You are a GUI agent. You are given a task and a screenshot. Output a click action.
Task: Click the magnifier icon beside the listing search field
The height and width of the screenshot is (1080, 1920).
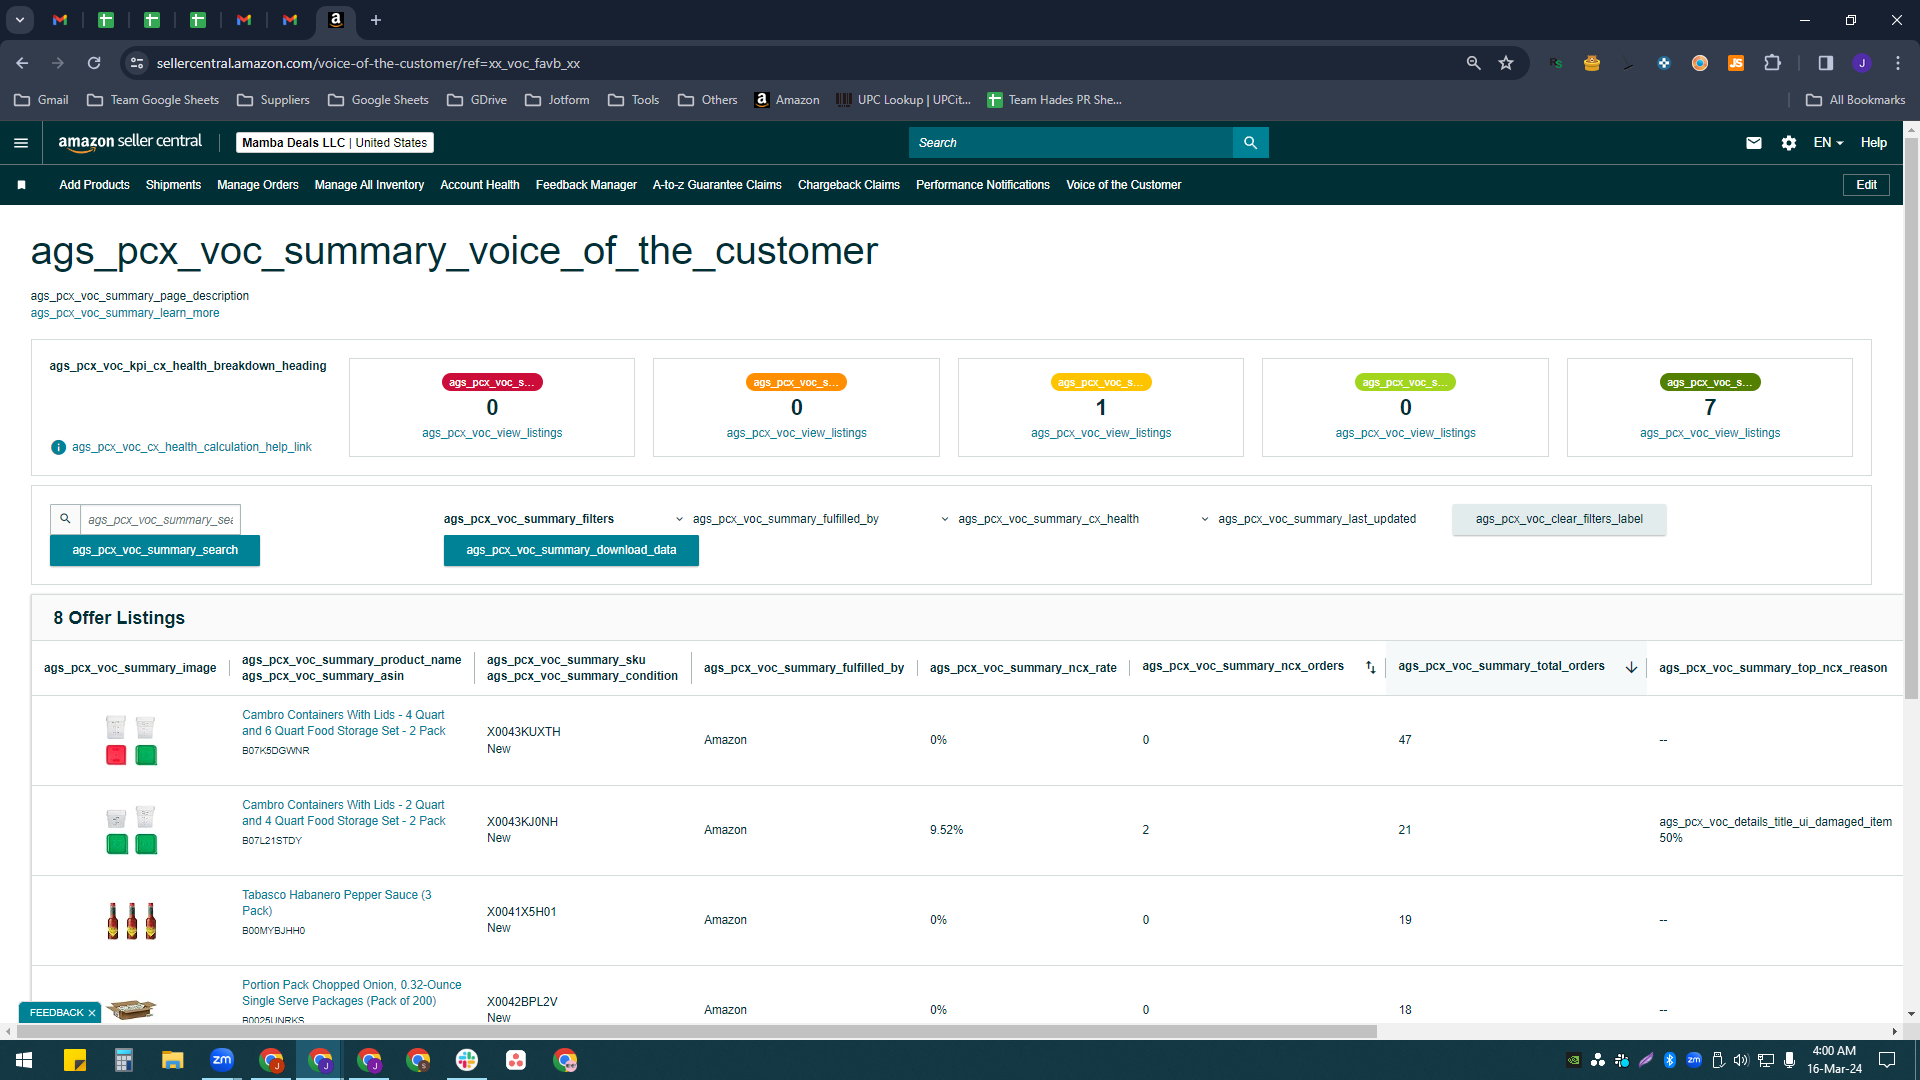pos(65,519)
